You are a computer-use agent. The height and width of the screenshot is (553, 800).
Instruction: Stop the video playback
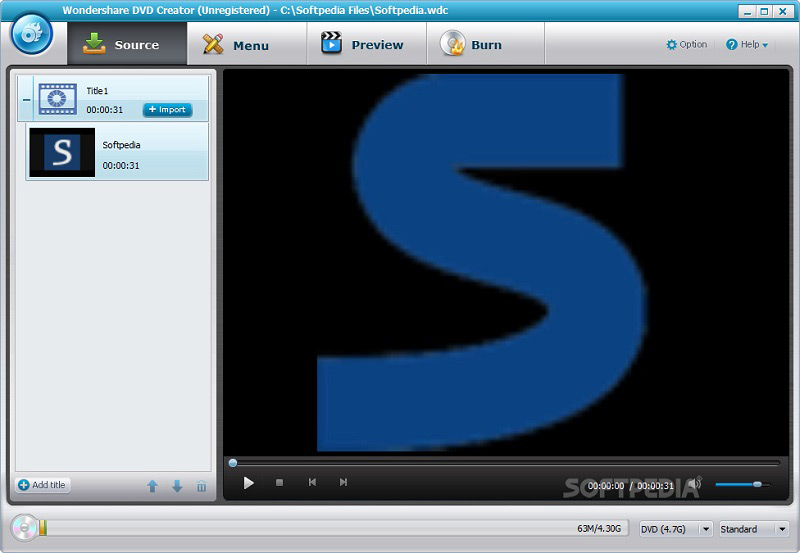pyautogui.click(x=280, y=483)
